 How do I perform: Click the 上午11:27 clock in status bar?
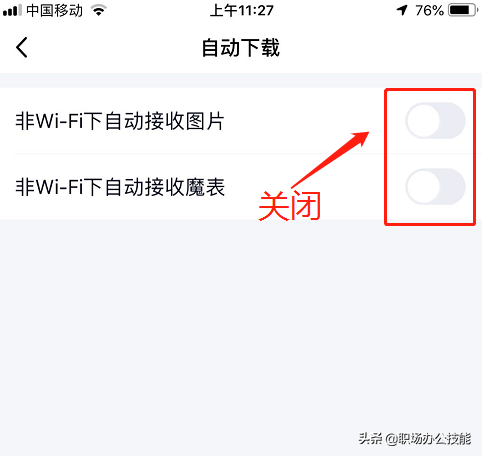(242, 11)
